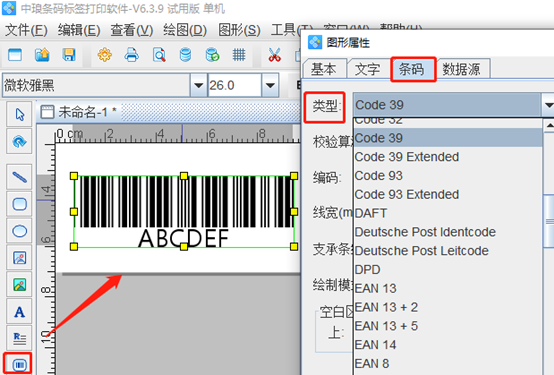Click the type list scroll-up arrow
The height and width of the screenshot is (375, 554).
point(549,125)
